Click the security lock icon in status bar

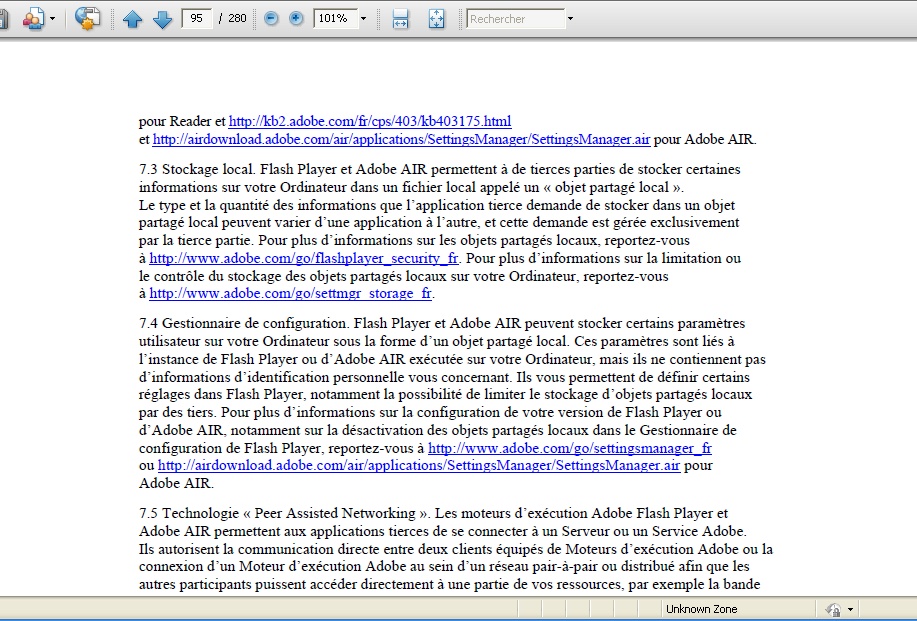[833, 609]
